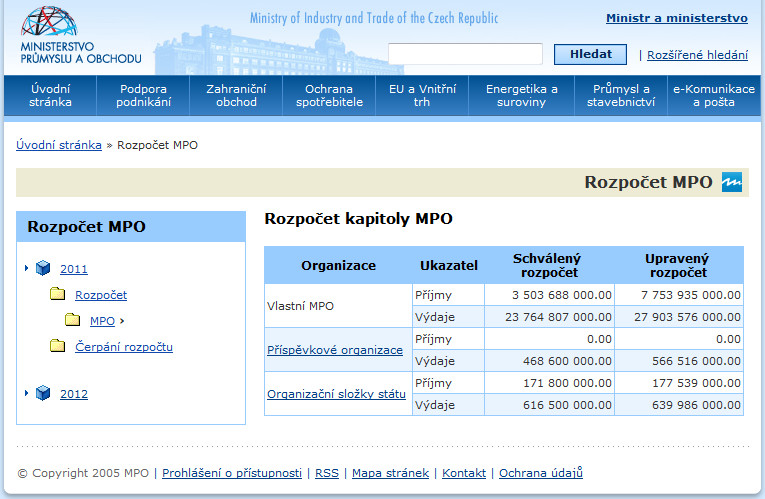Open Příspěvkové organizace link in table
765x499 pixels.
(x=334, y=350)
